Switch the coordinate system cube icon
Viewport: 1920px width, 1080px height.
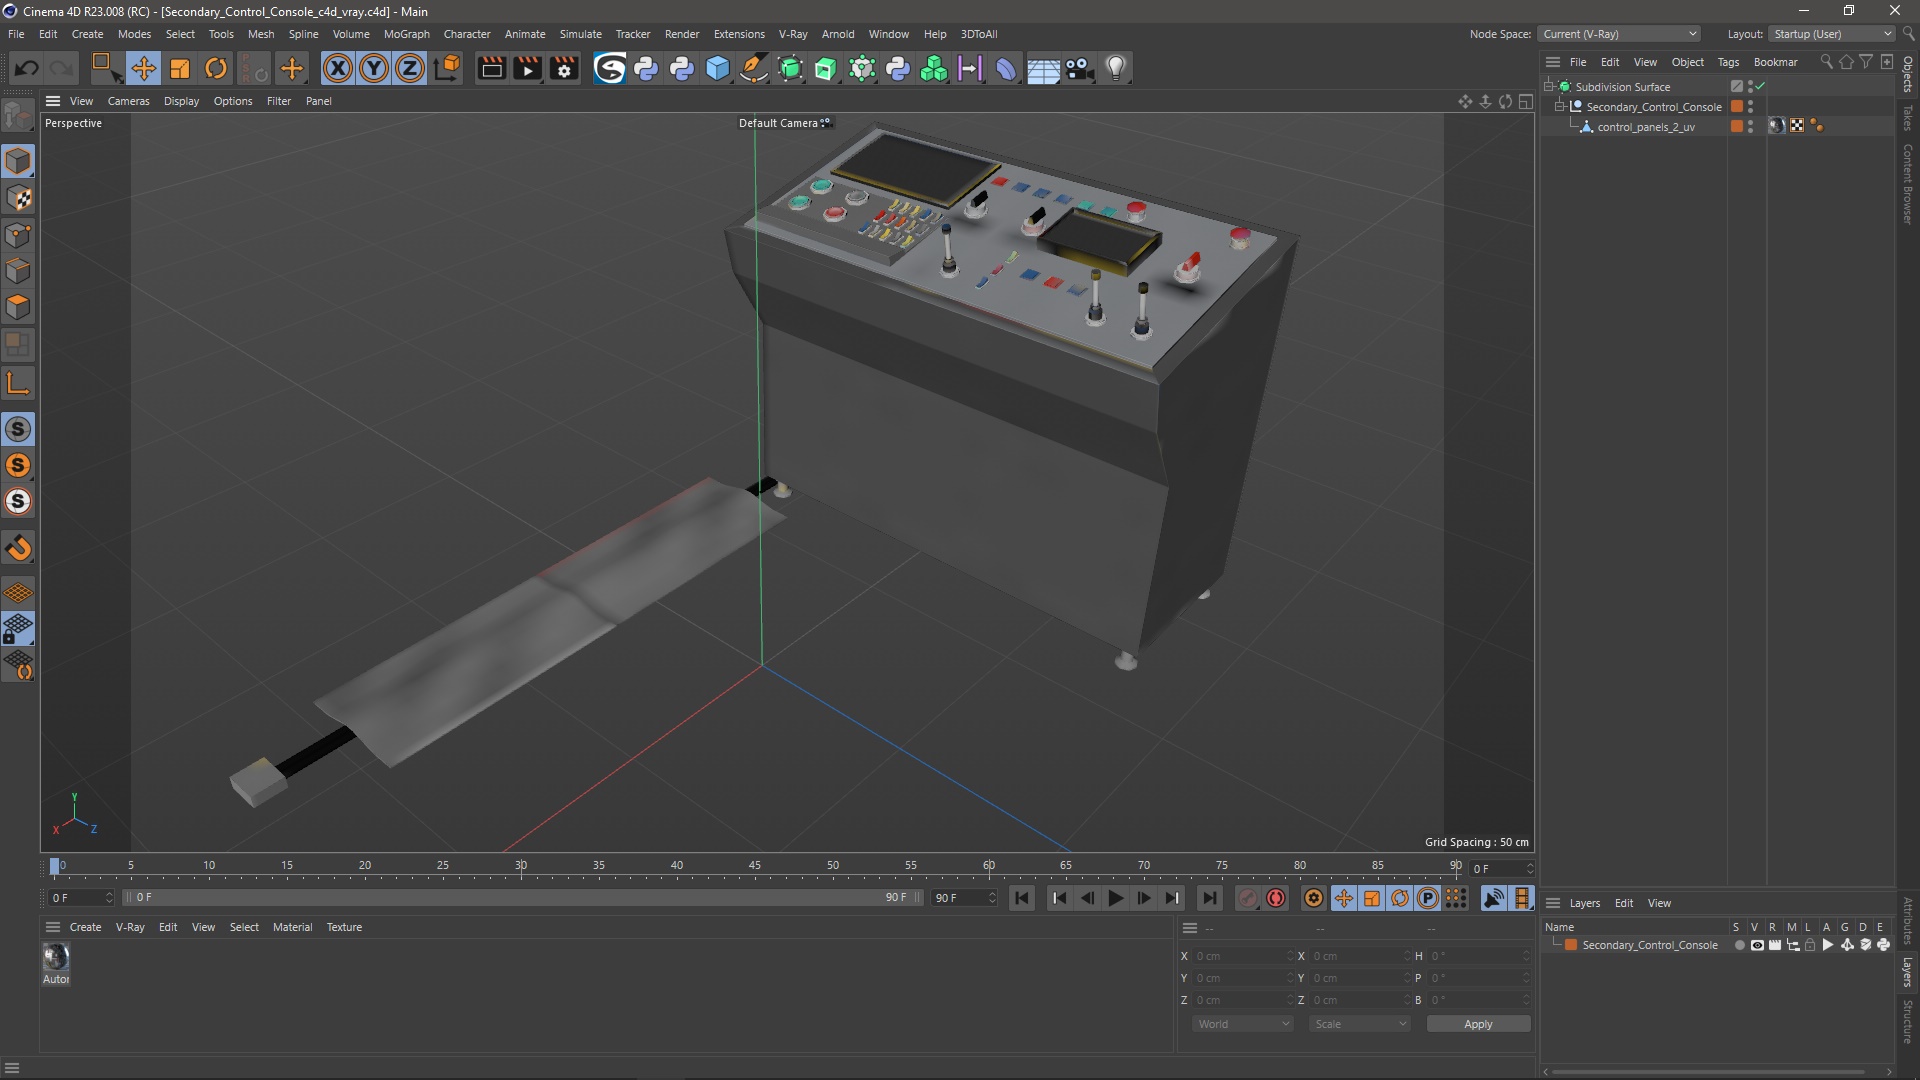[x=448, y=68]
